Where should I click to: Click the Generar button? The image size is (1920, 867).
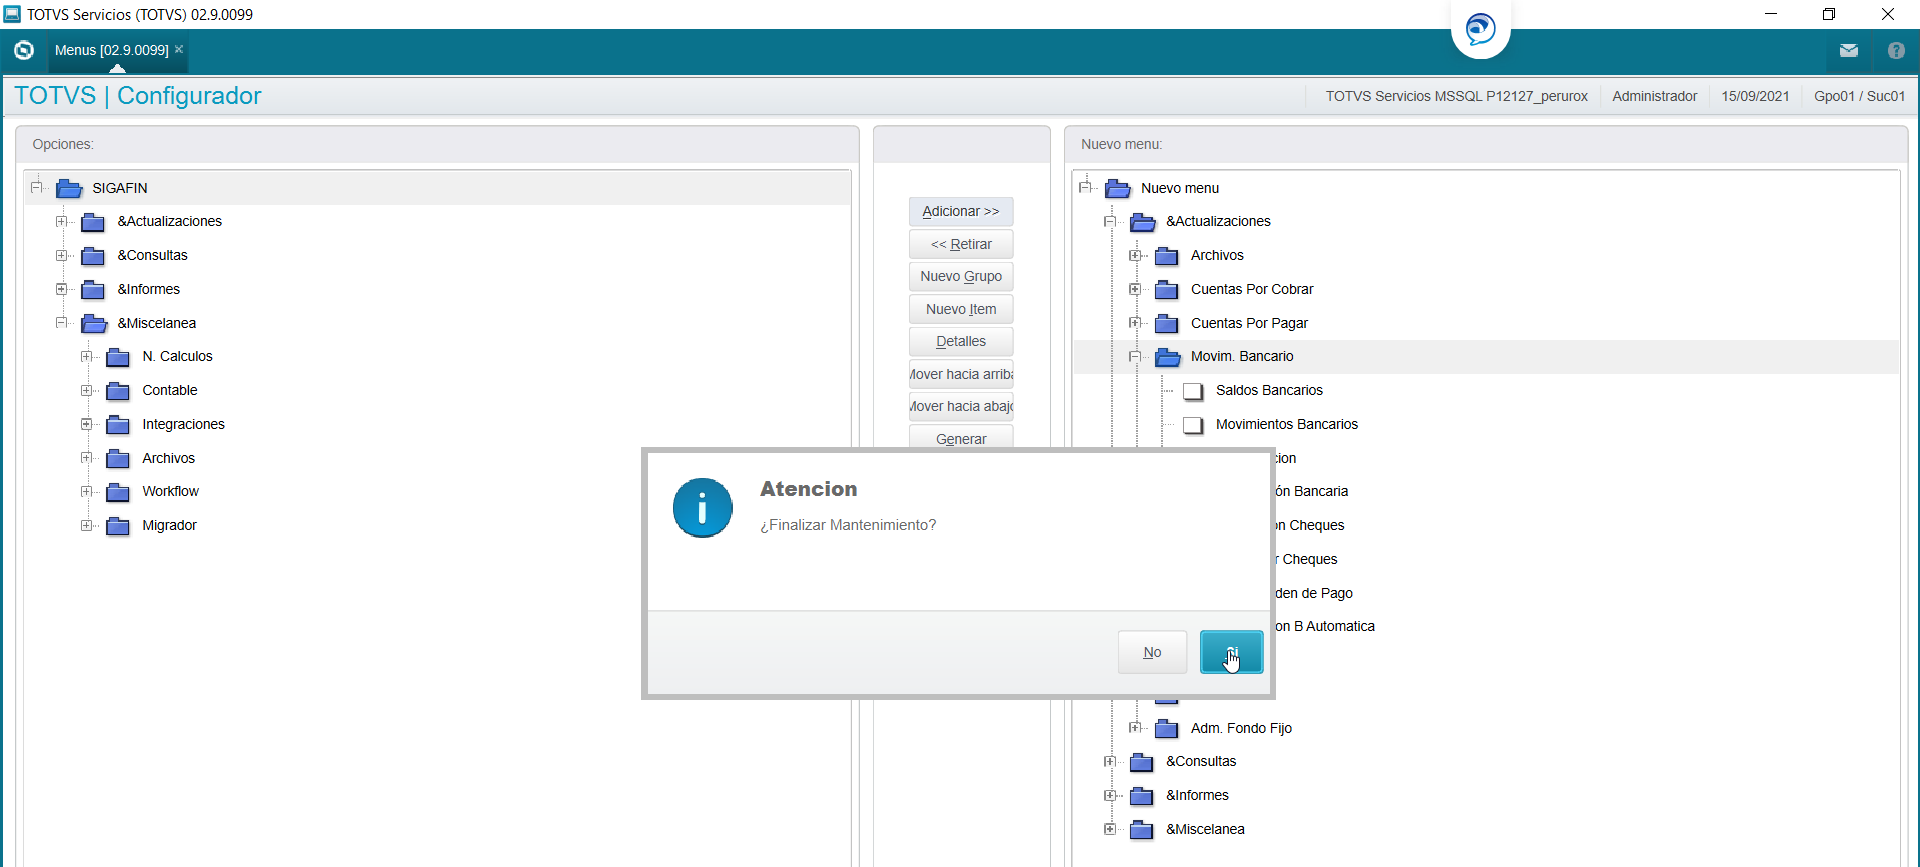point(961,438)
